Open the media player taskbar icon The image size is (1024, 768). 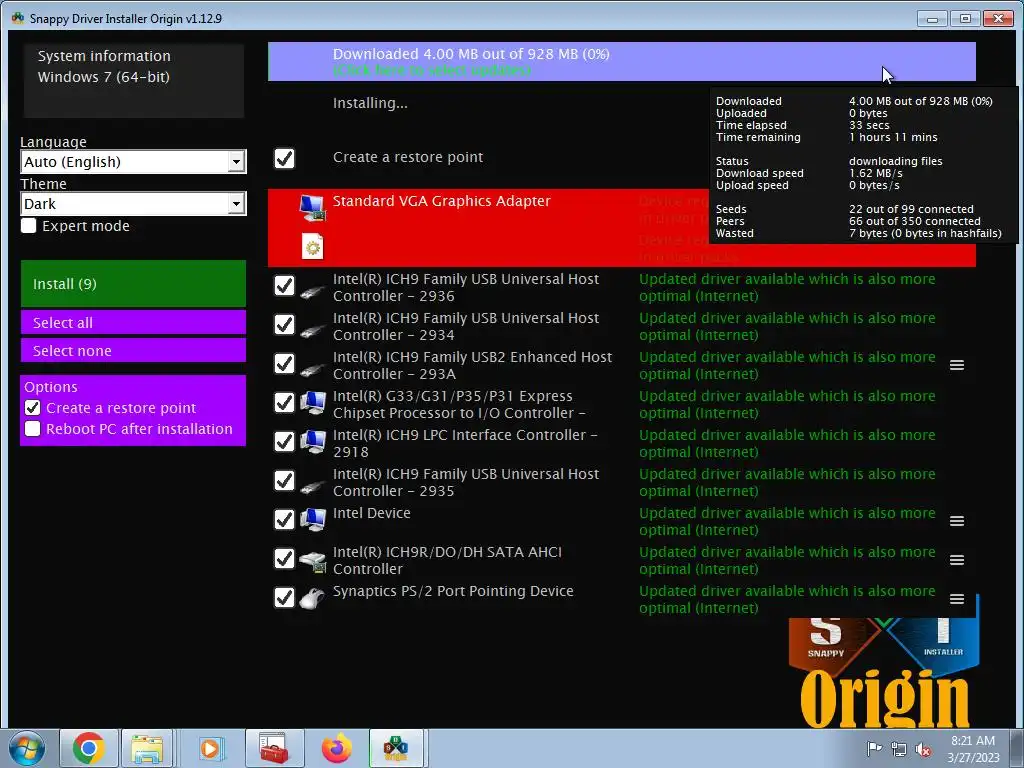point(210,748)
